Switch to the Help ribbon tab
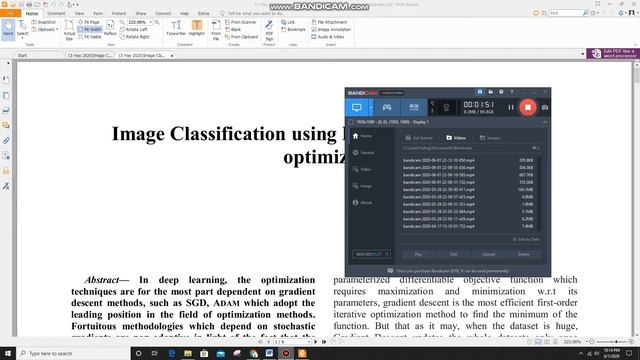The image size is (640, 360). (x=184, y=13)
